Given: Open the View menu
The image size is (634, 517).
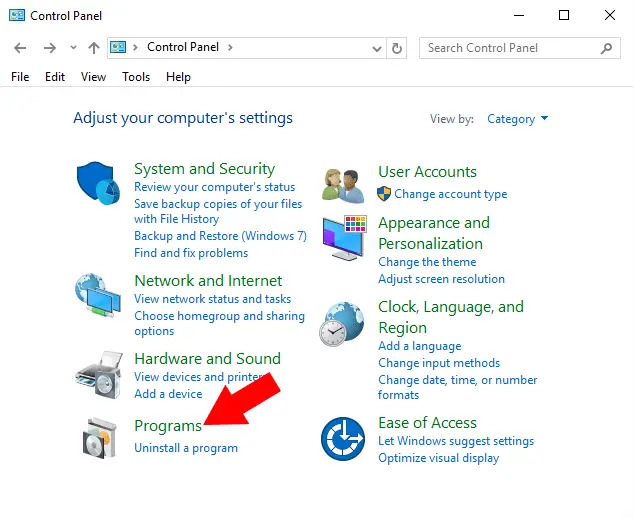Looking at the screenshot, I should pos(93,77).
